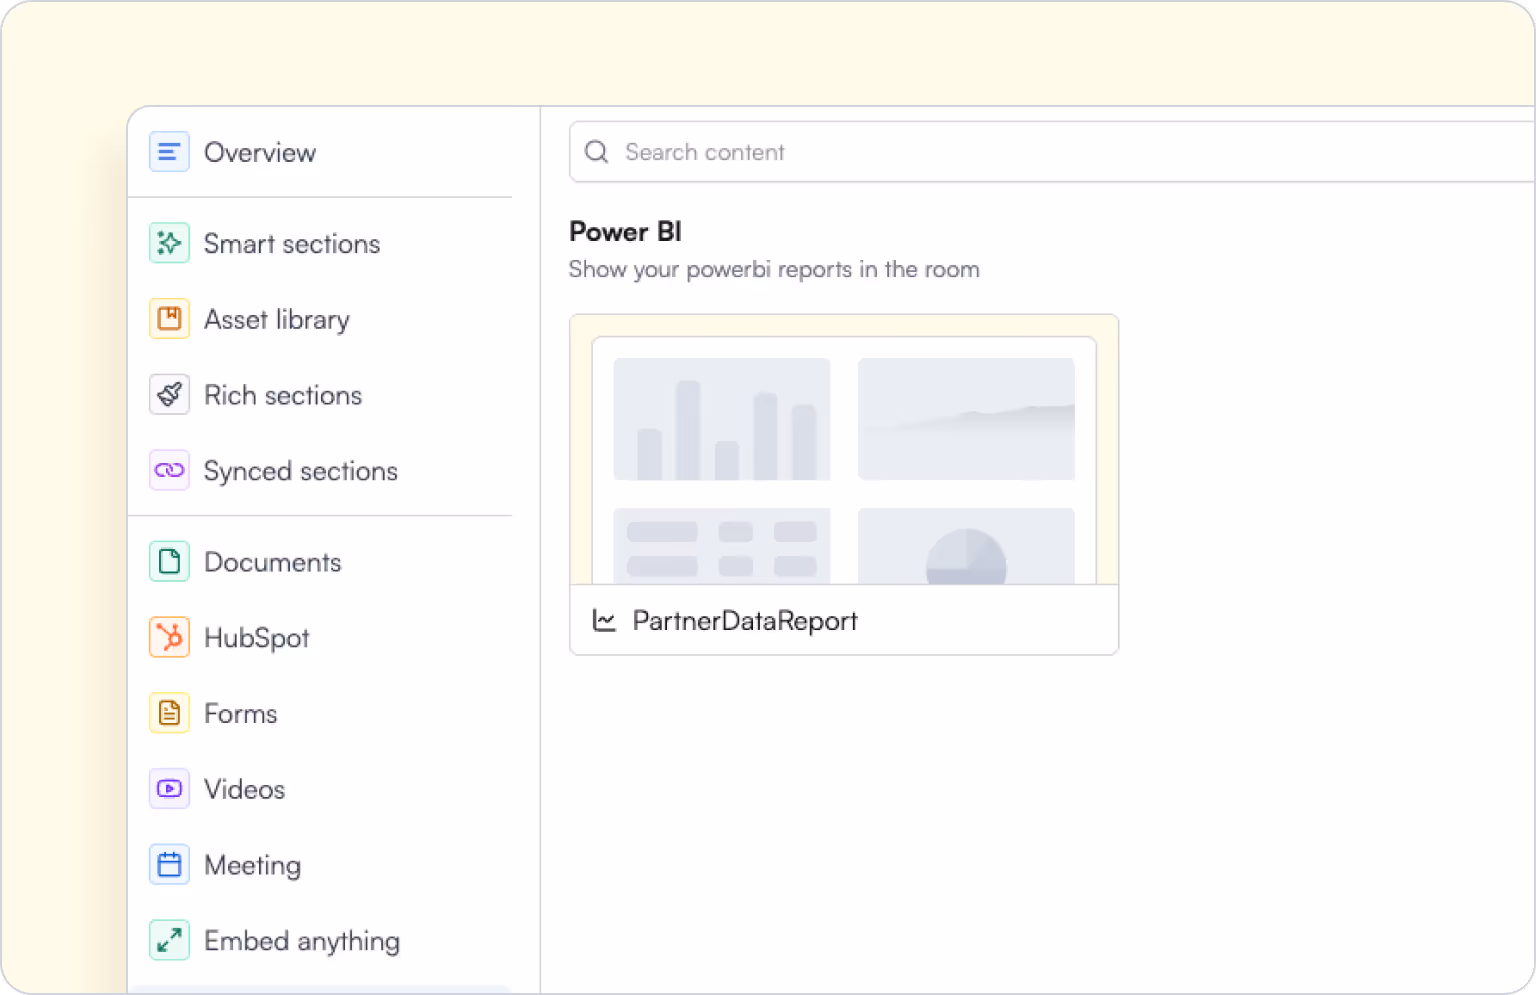Click the Synced sections link icon
Viewport: 1536px width, 995px height.
[169, 470]
